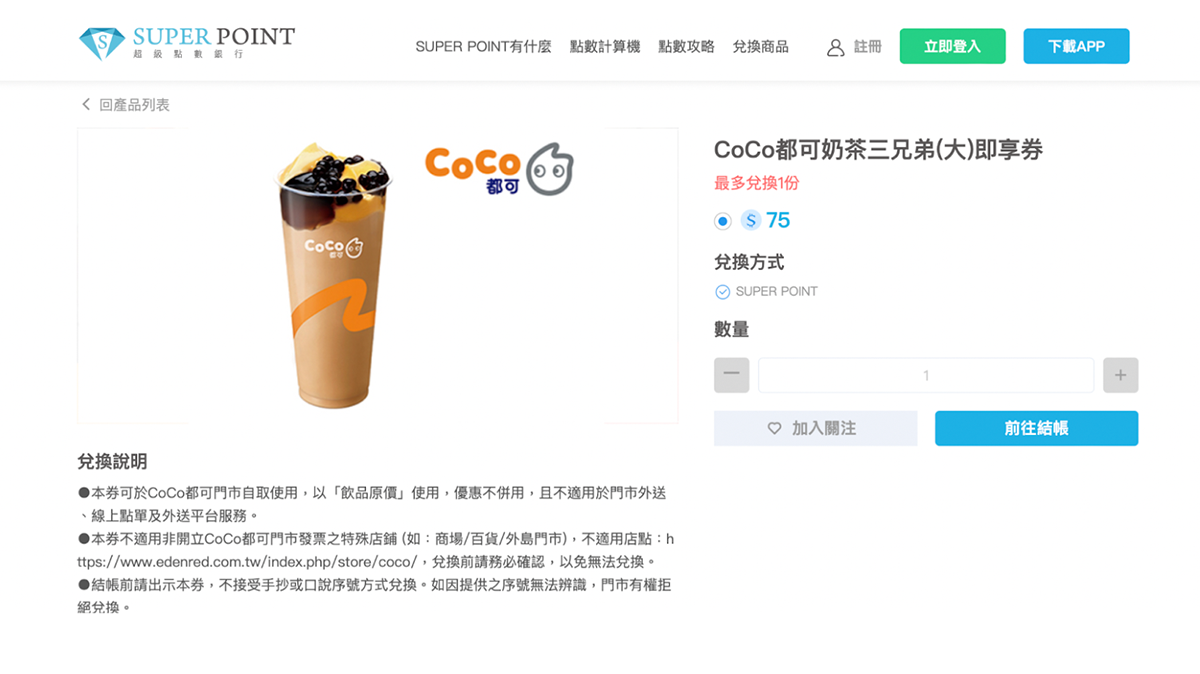This screenshot has height=674, width=1200.
Task: Select the 75 points radio button
Action: click(723, 221)
